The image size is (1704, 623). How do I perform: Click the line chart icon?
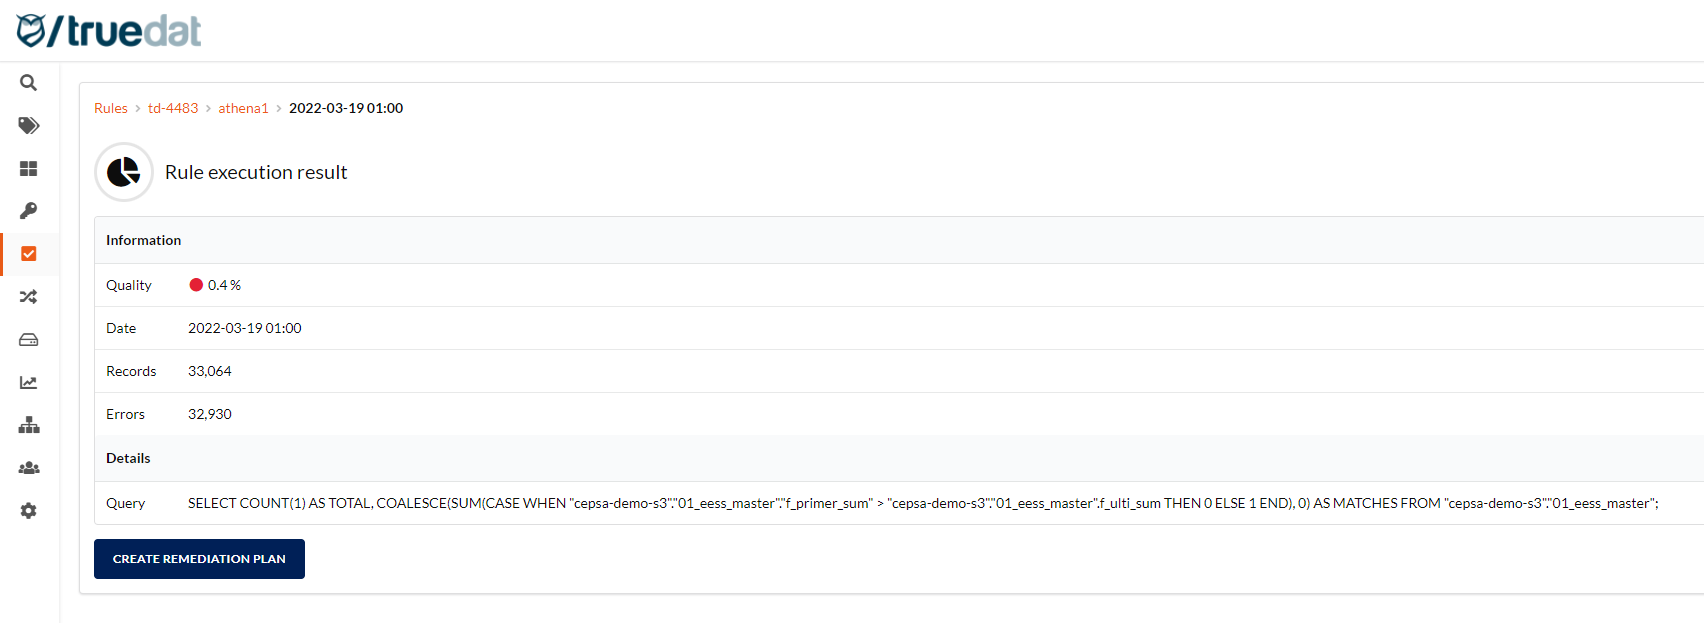click(29, 383)
